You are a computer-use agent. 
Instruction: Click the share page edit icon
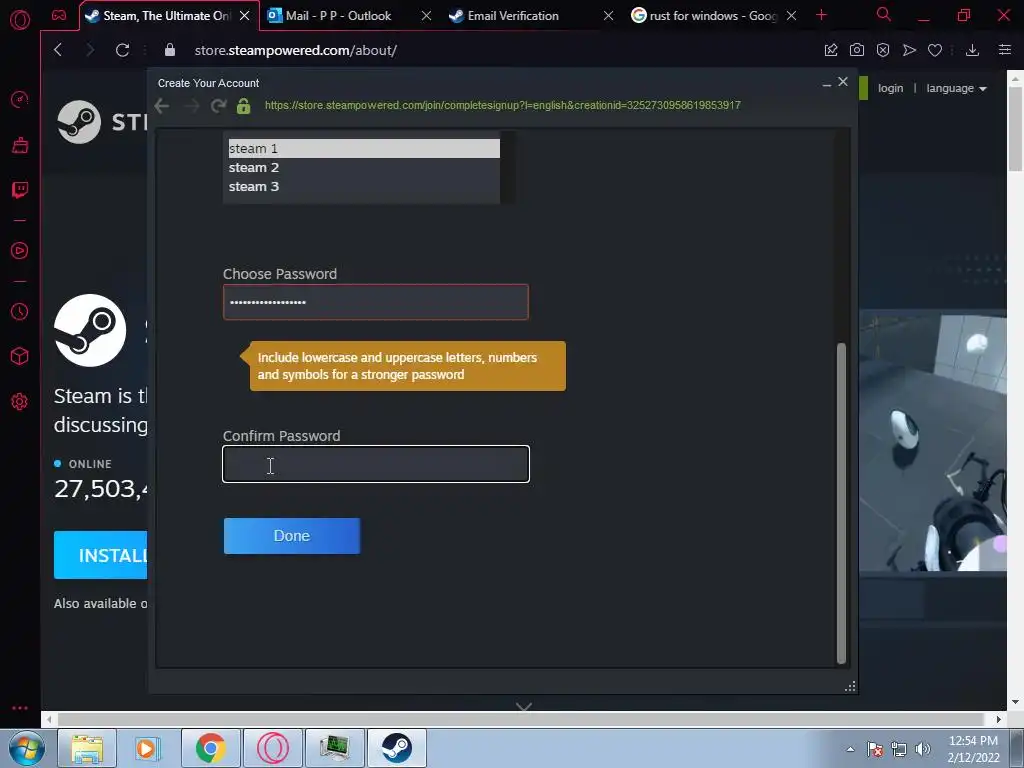point(831,50)
